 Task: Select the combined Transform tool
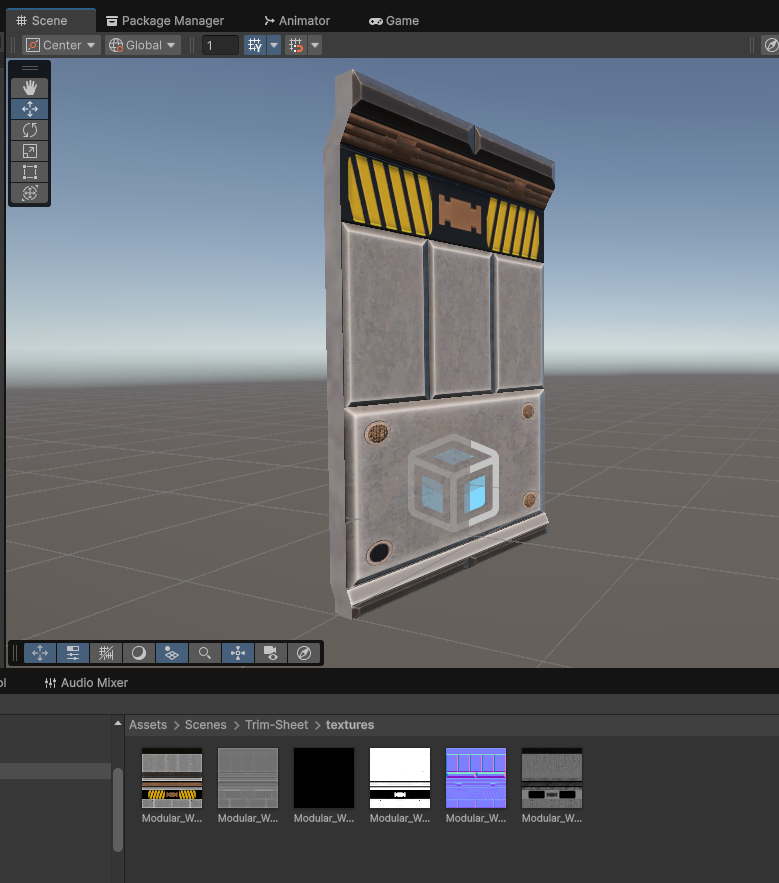click(30, 193)
